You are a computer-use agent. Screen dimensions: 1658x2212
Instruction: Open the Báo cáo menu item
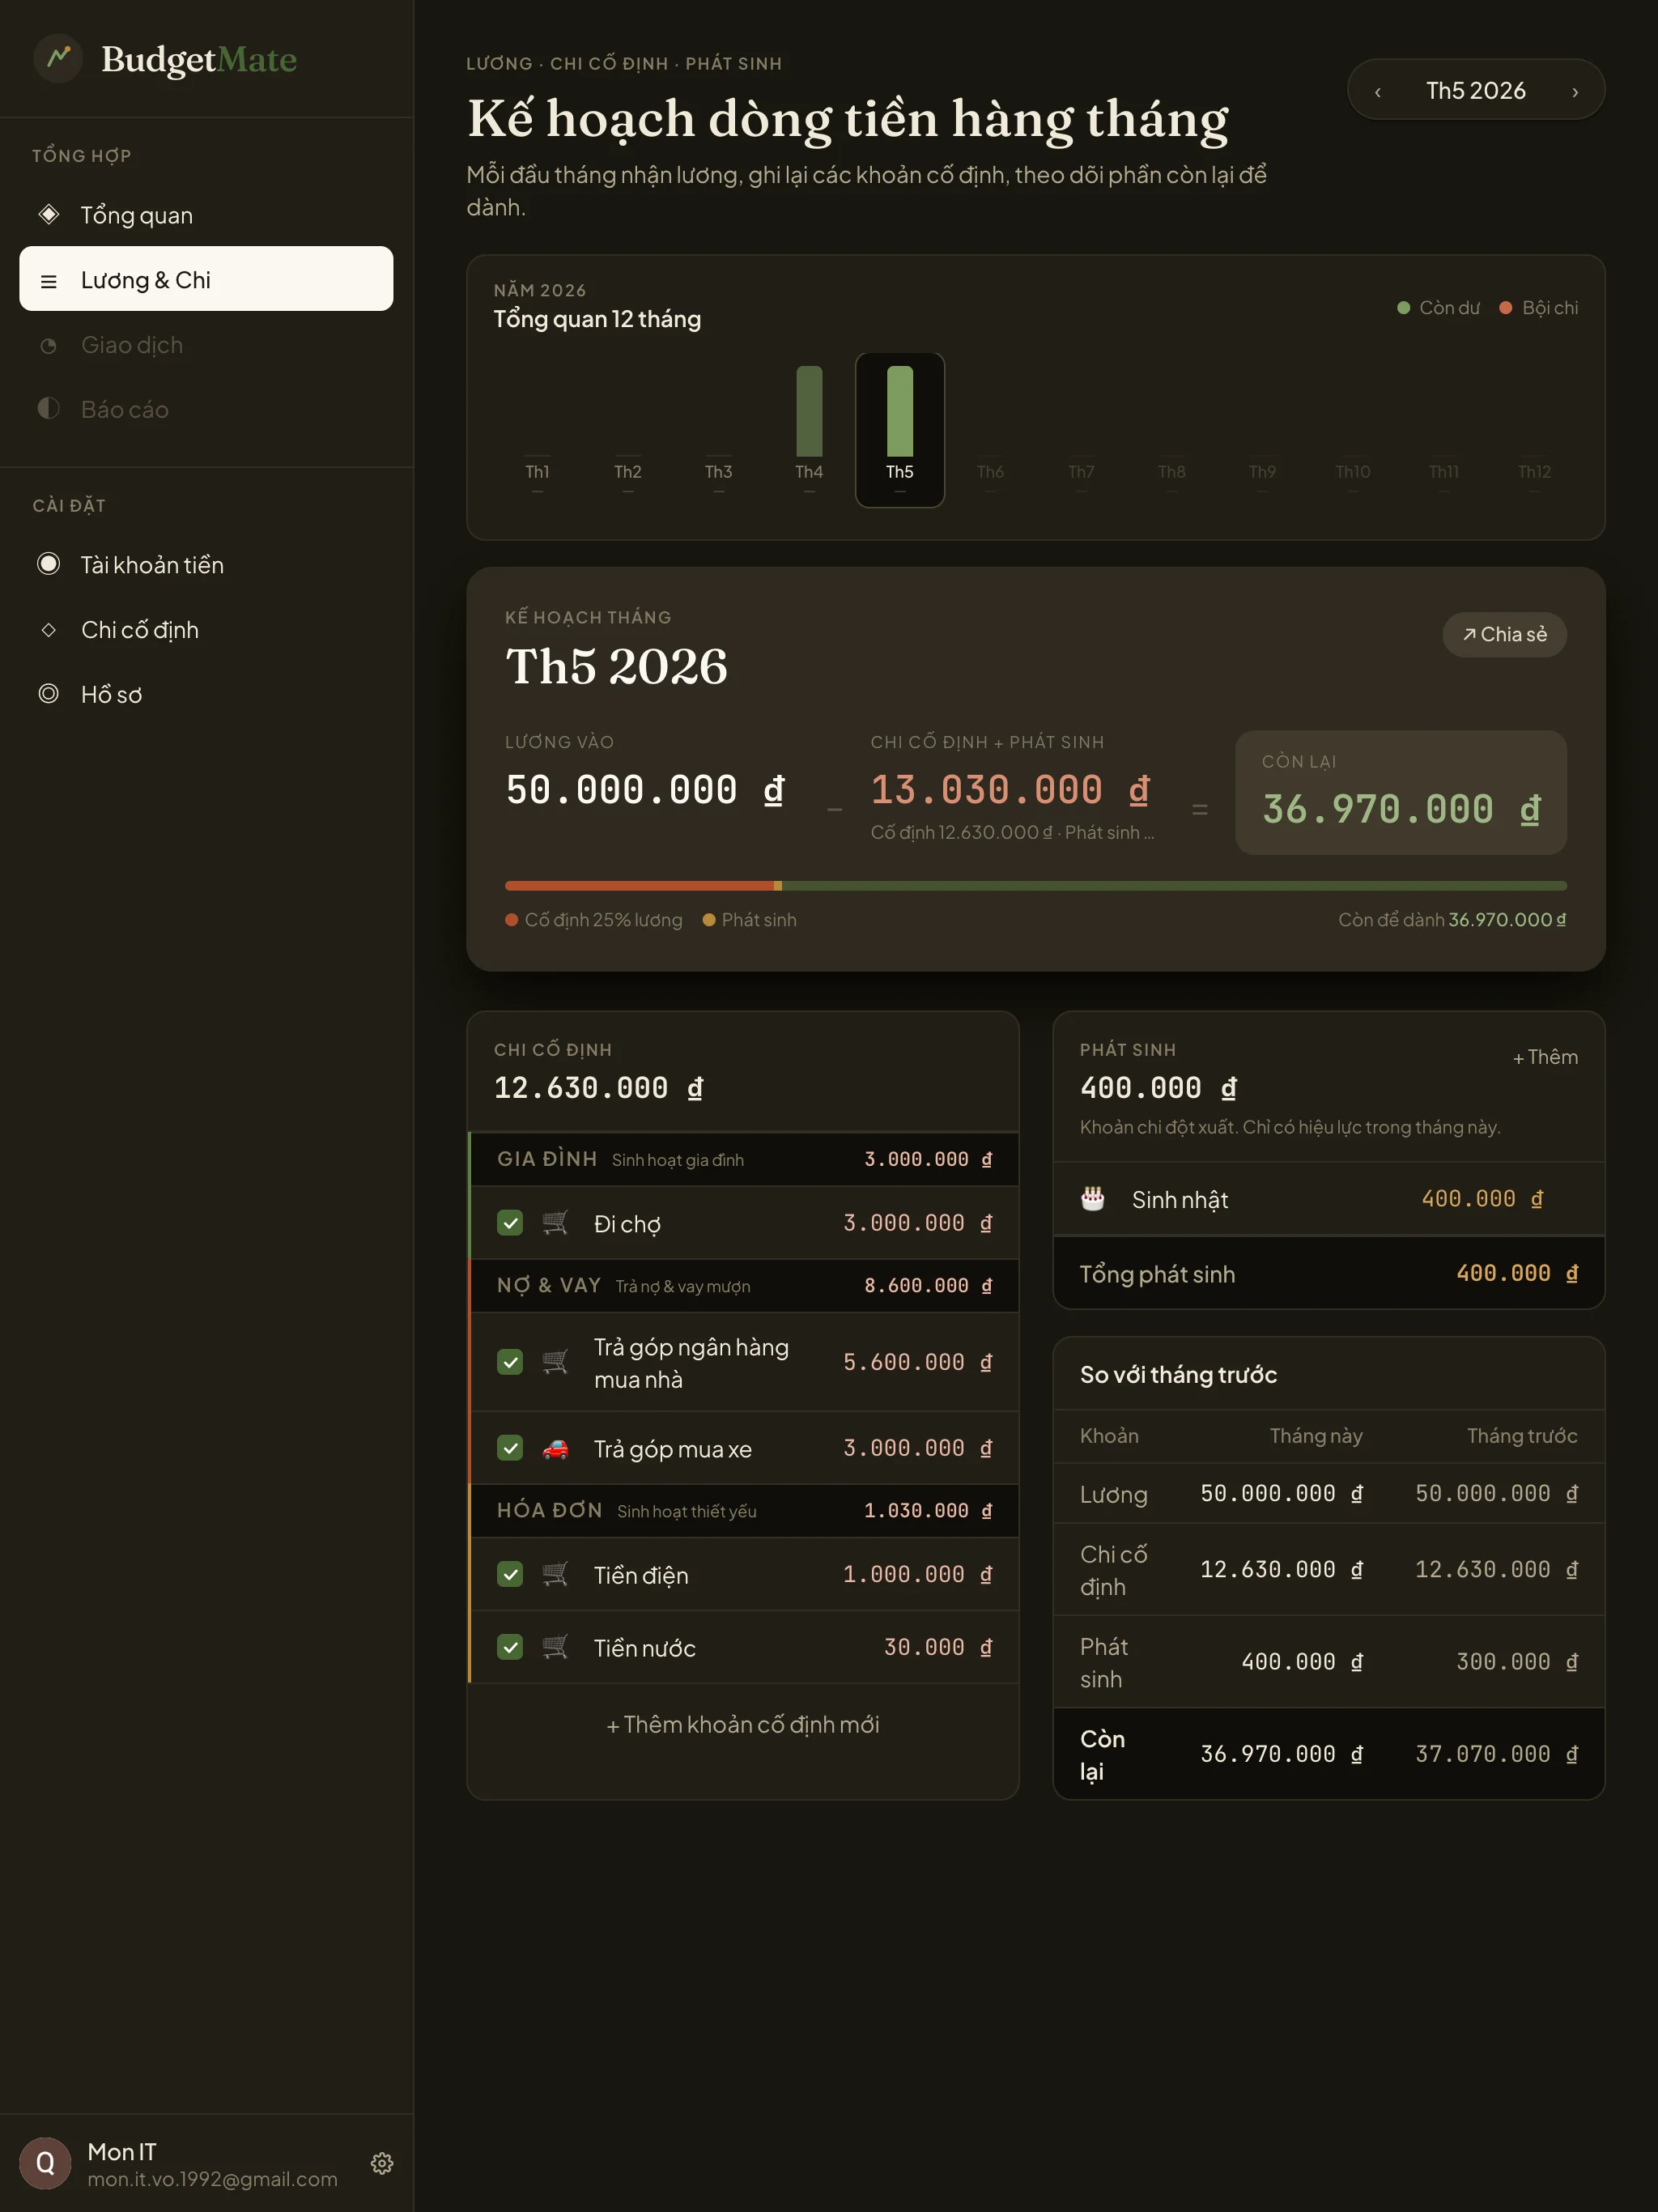tap(206, 409)
